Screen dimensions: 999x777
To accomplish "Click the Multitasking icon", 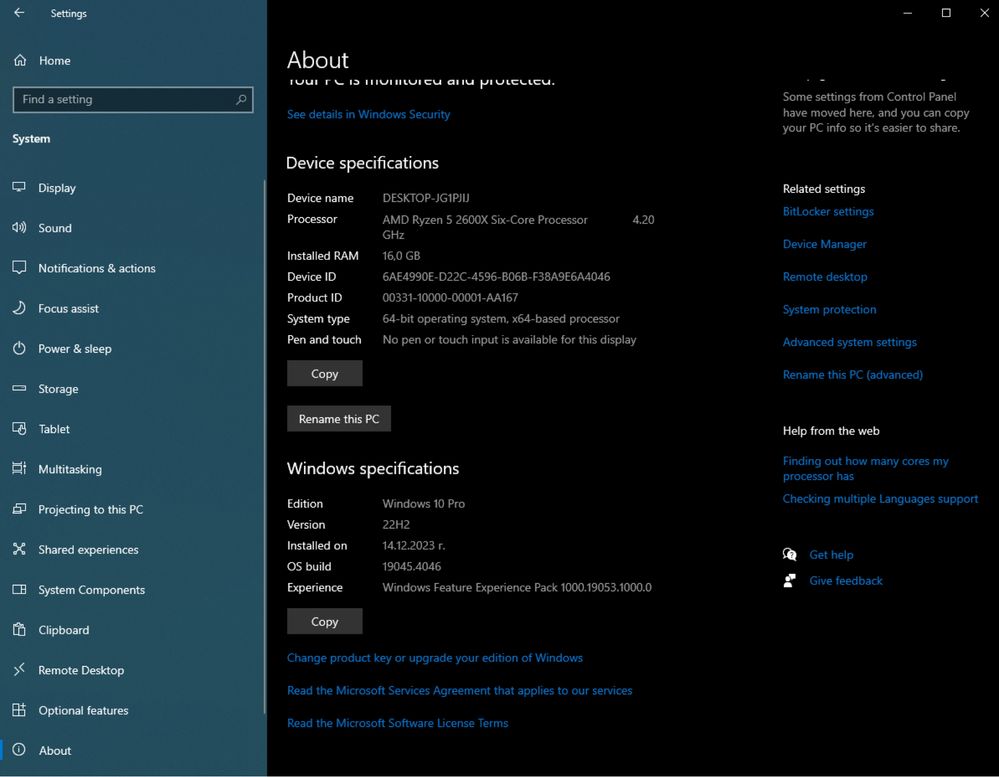I will pyautogui.click(x=19, y=468).
